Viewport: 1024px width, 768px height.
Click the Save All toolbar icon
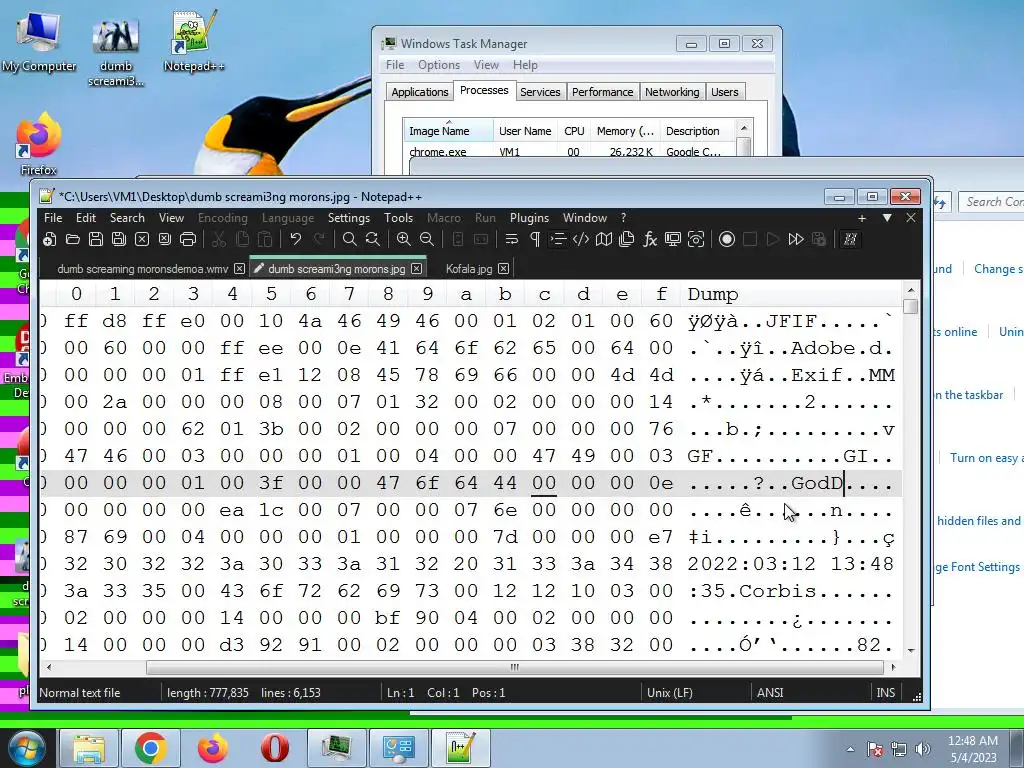point(119,240)
